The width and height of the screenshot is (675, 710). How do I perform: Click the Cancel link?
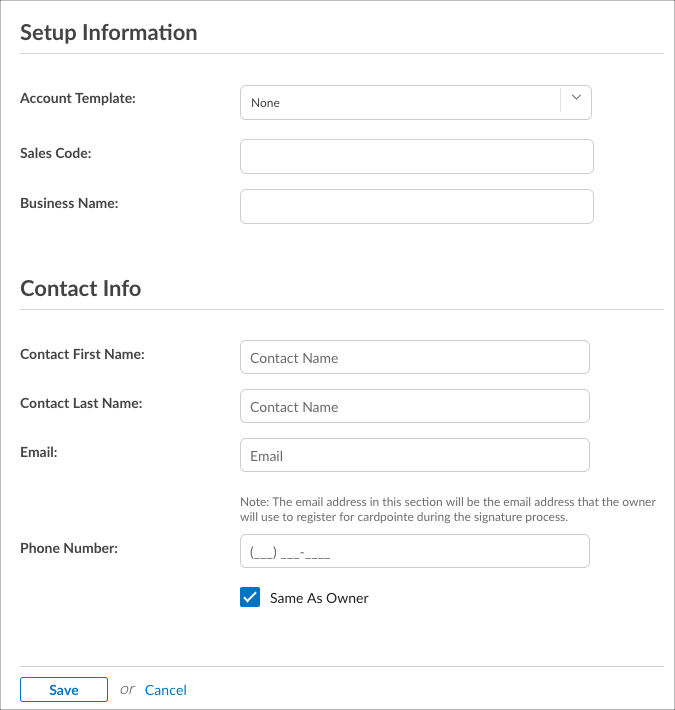tap(166, 690)
